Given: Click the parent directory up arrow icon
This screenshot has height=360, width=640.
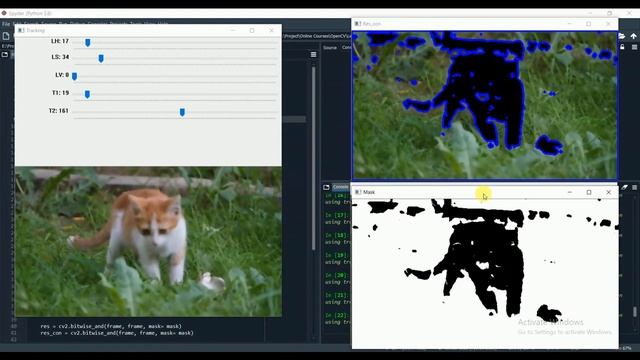Looking at the screenshot, I should [633, 36].
